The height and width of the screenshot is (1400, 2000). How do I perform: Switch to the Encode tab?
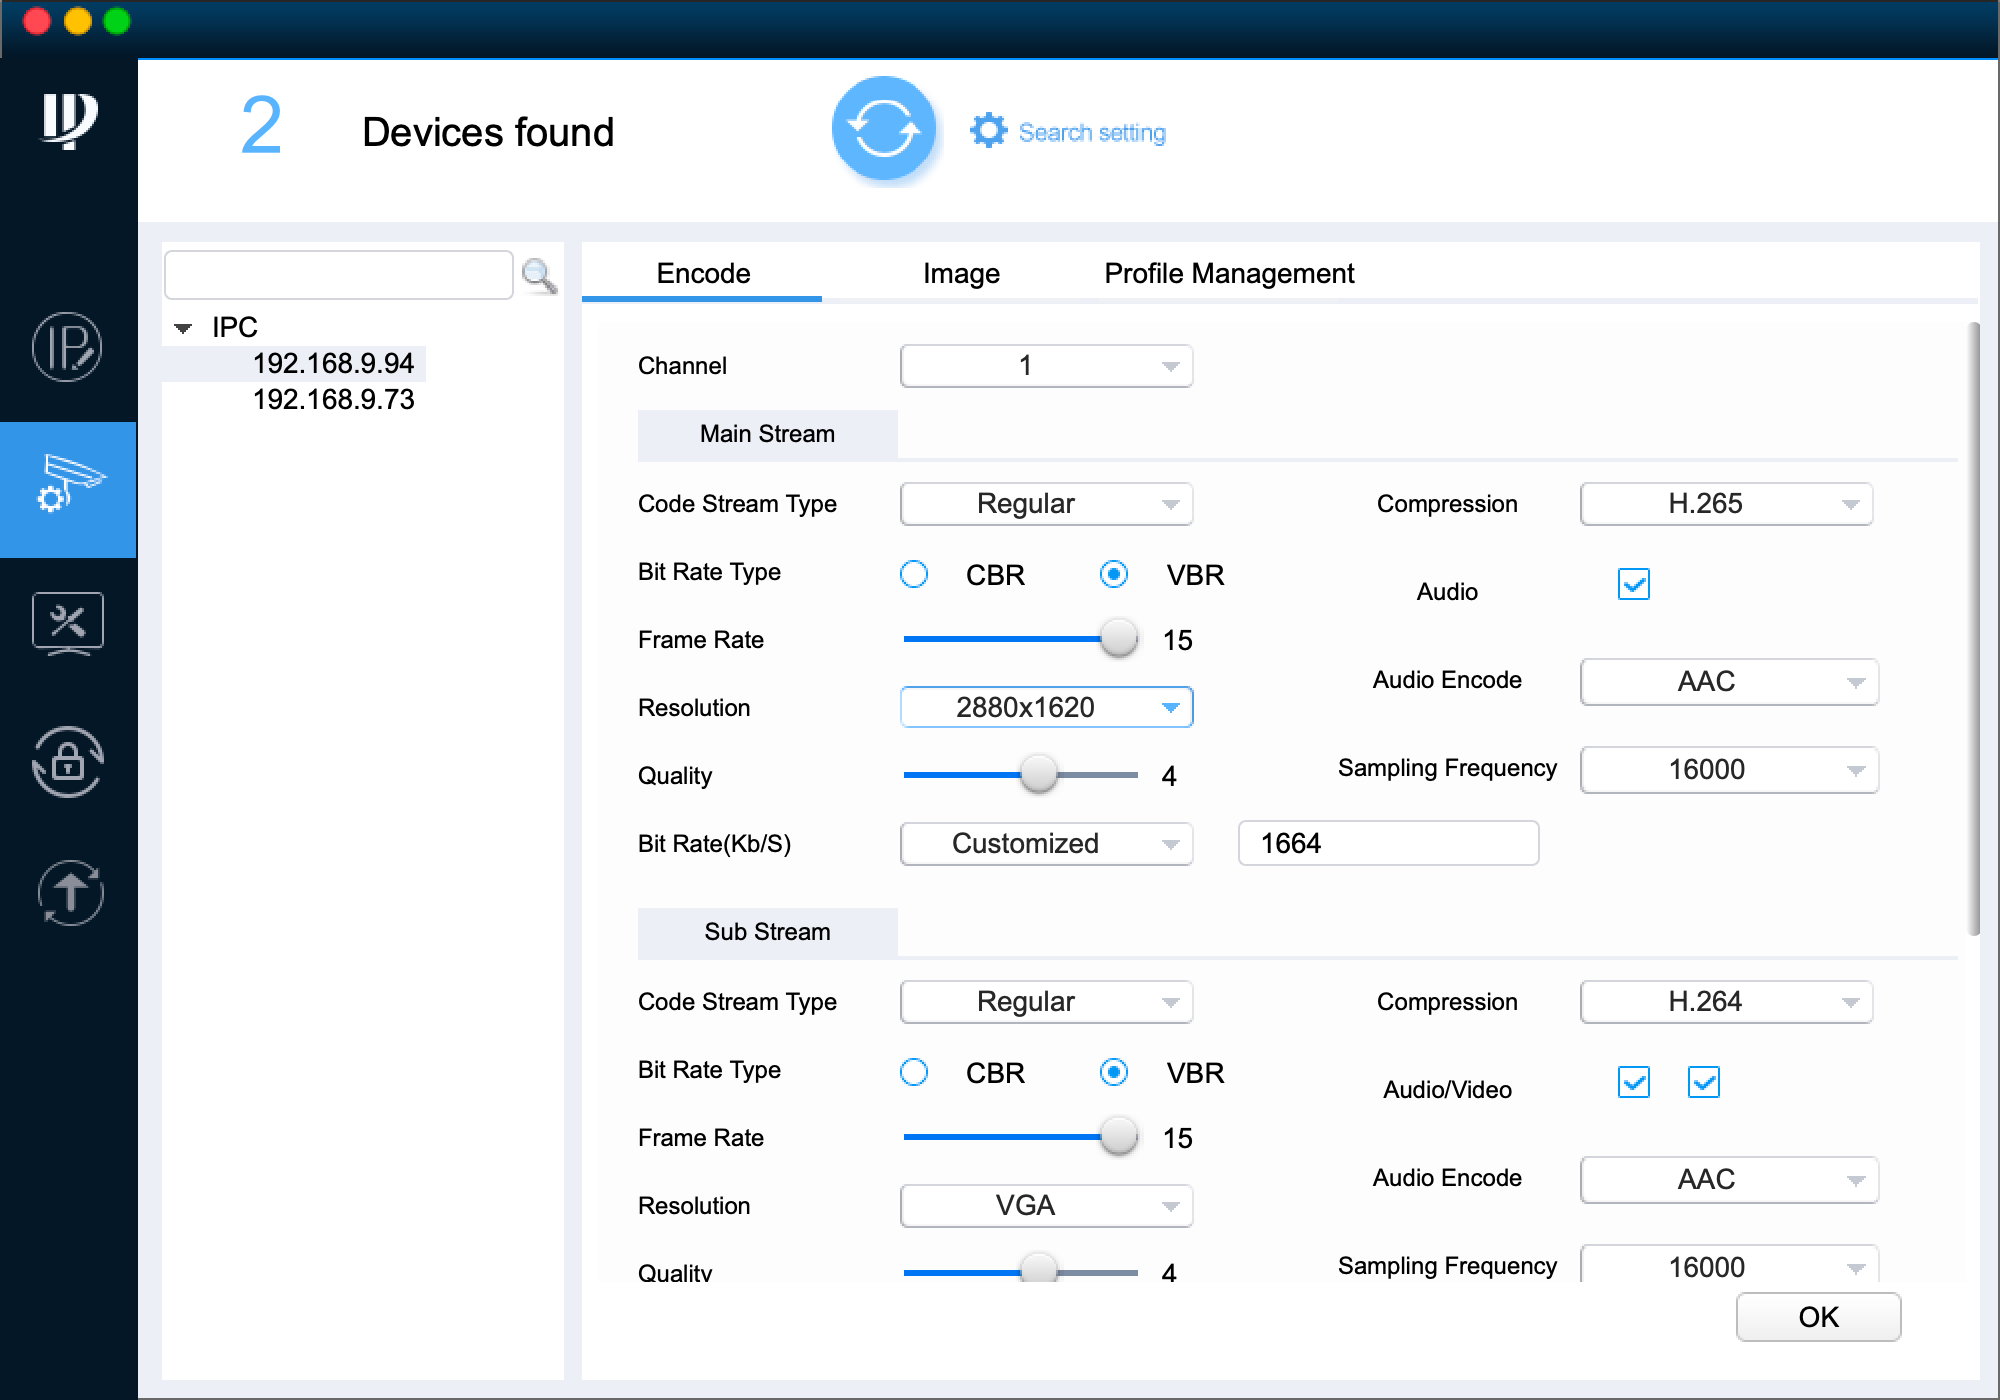pos(703,274)
